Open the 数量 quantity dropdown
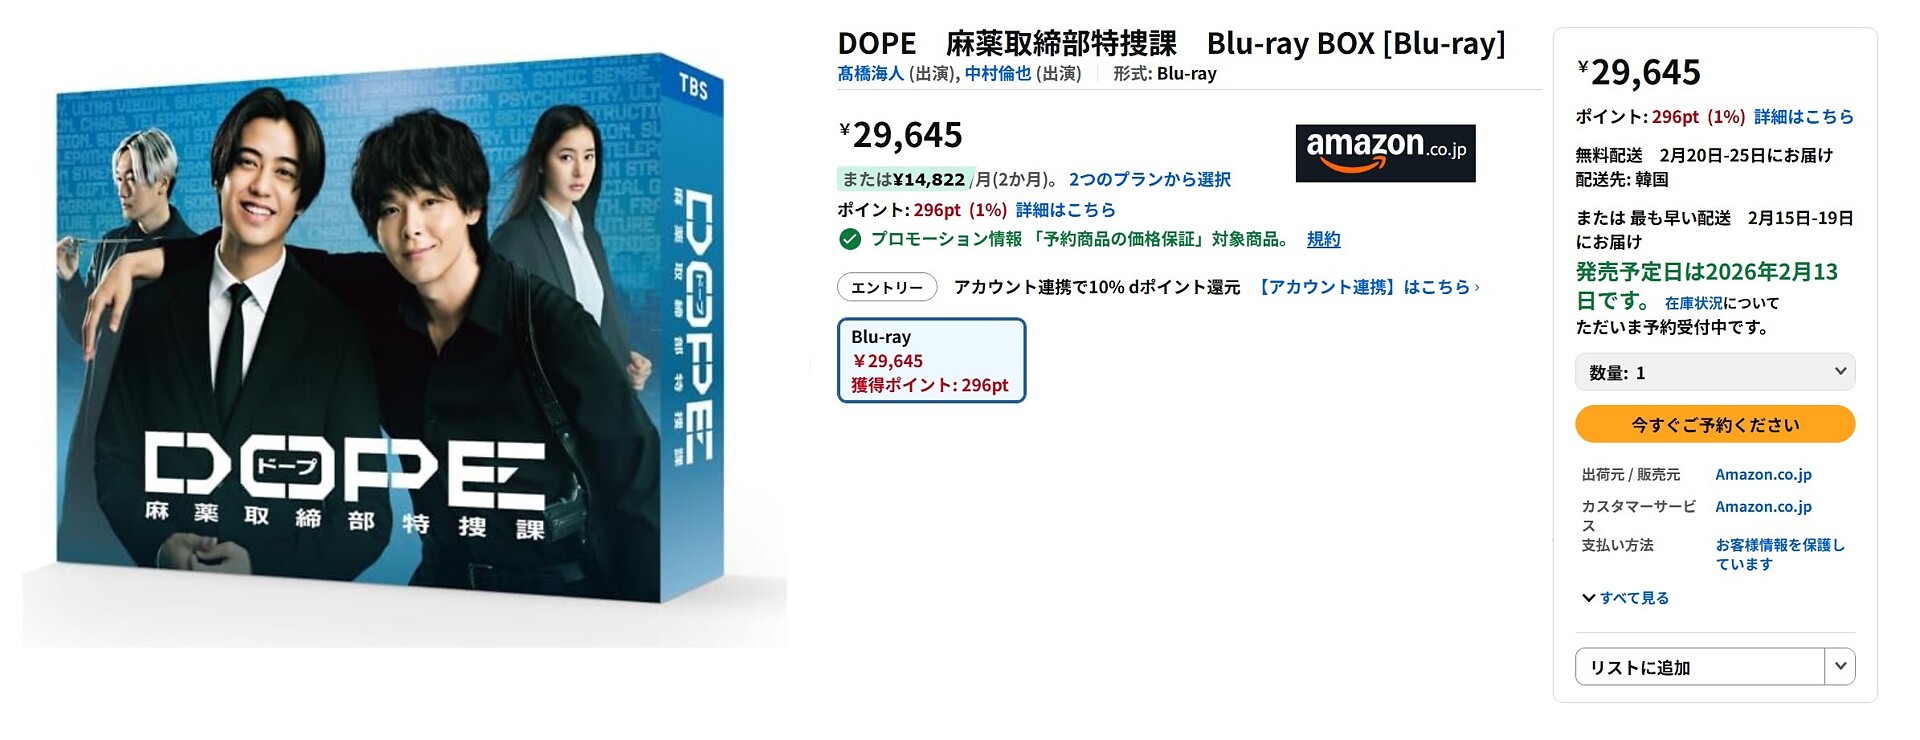Viewport: 1920px width, 740px height. [1715, 372]
